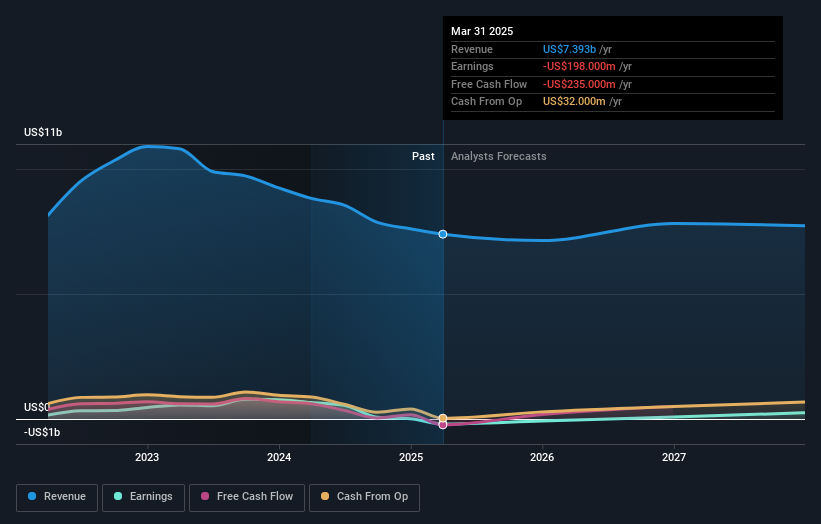Click the US$32.000m cash from op value
821x524 pixels.
[x=574, y=102]
